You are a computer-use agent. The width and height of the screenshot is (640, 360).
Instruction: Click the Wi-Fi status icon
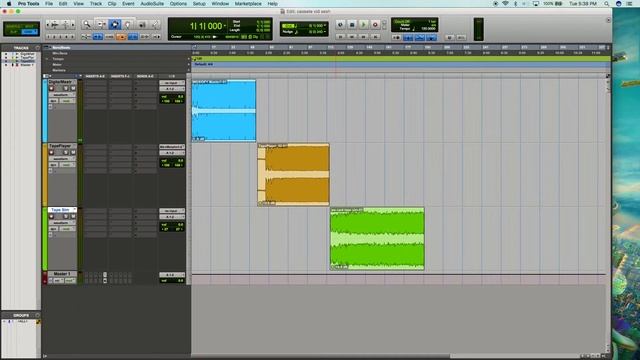[x=505, y=4]
